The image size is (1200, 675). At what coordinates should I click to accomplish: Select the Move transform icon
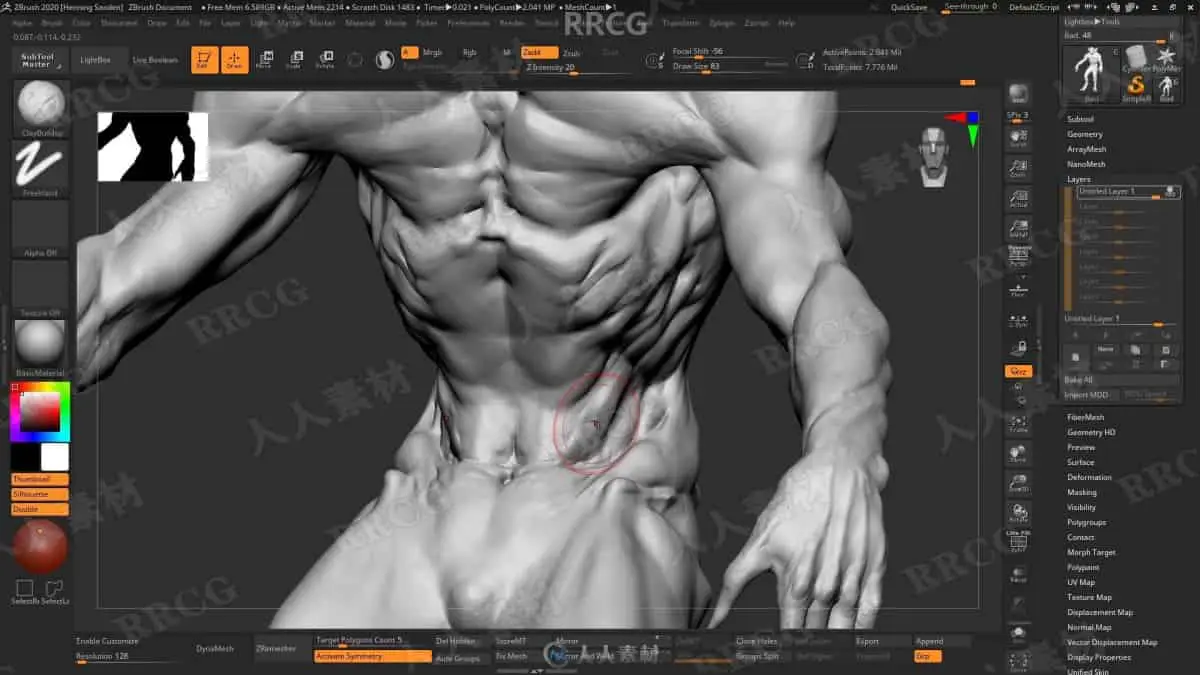pos(264,60)
